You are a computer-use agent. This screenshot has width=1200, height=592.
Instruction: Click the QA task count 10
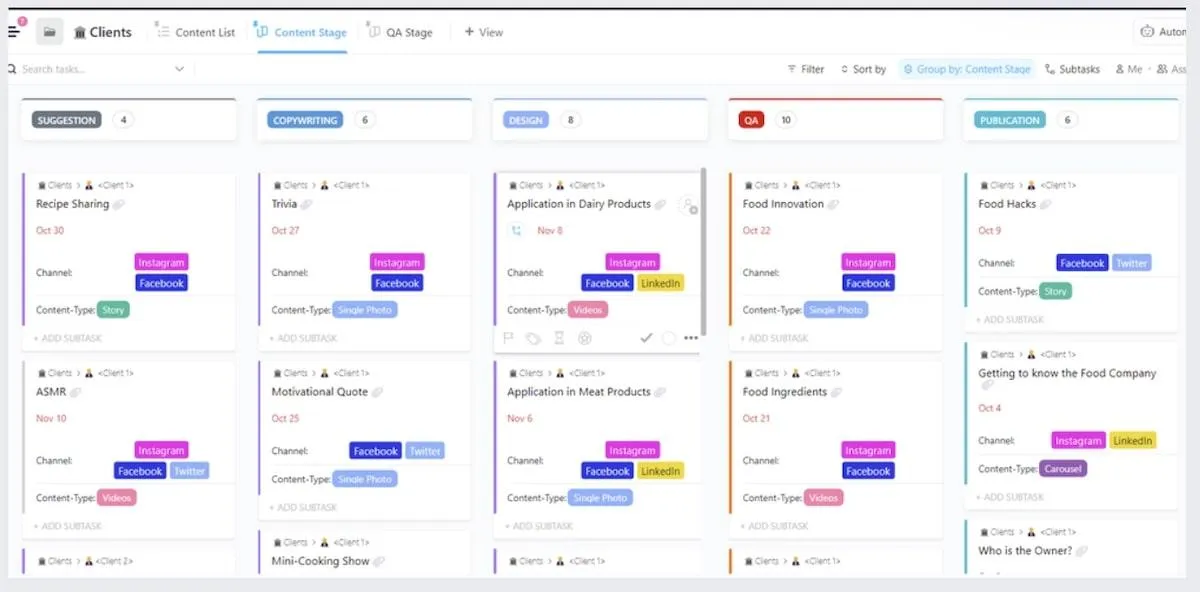click(x=785, y=120)
